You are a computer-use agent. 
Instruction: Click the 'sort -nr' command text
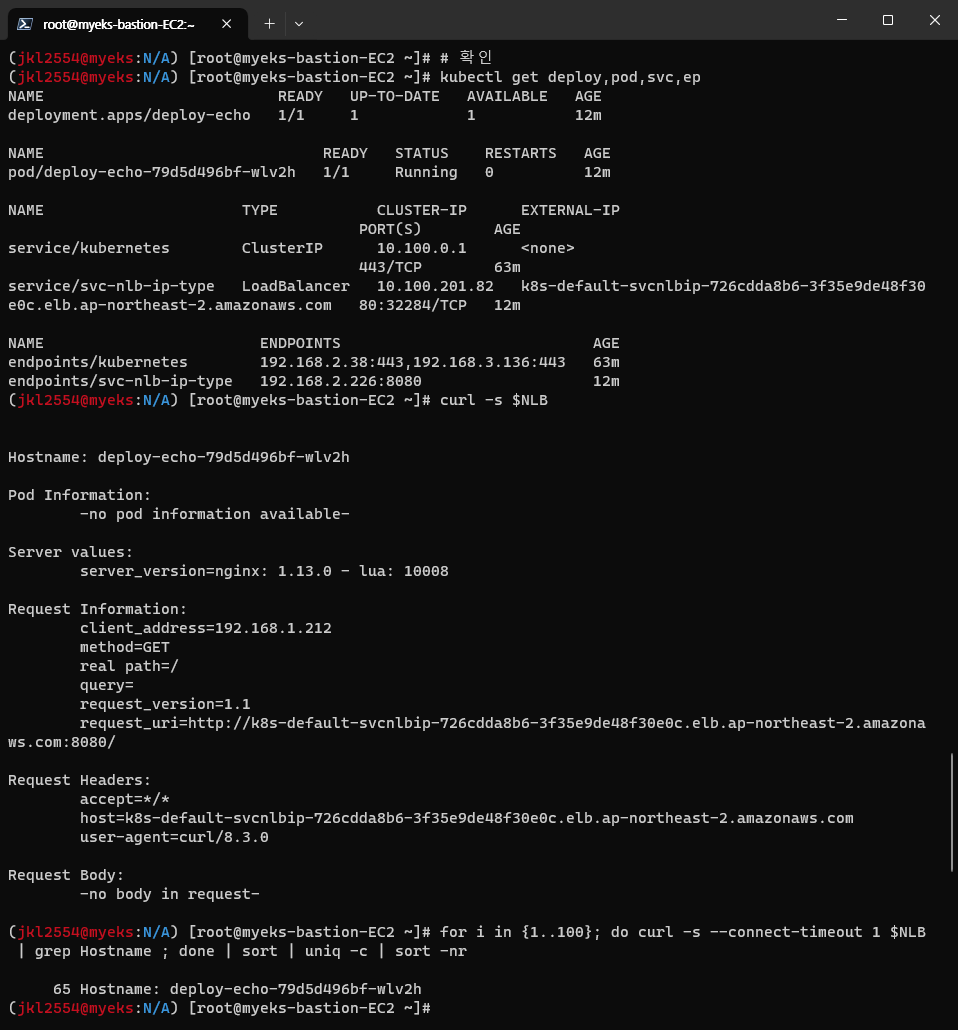pyautogui.click(x=430, y=951)
